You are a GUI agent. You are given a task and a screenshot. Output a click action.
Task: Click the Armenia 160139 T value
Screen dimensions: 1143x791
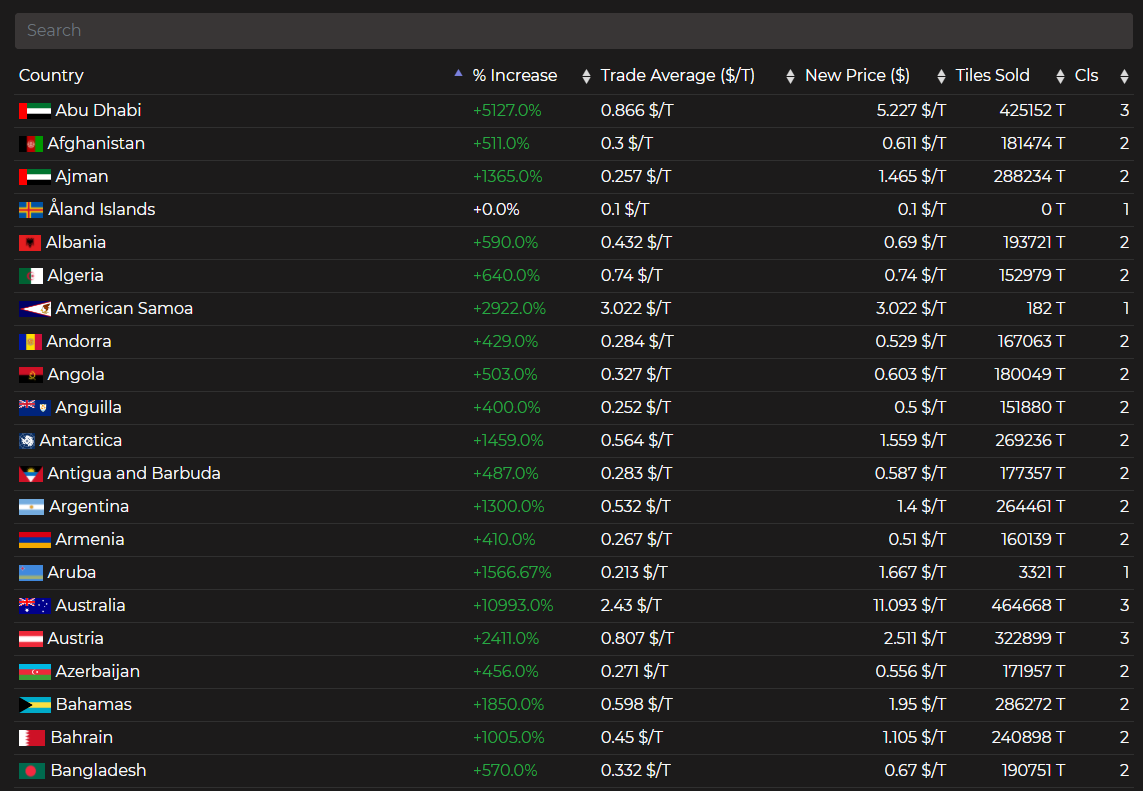(x=1033, y=539)
